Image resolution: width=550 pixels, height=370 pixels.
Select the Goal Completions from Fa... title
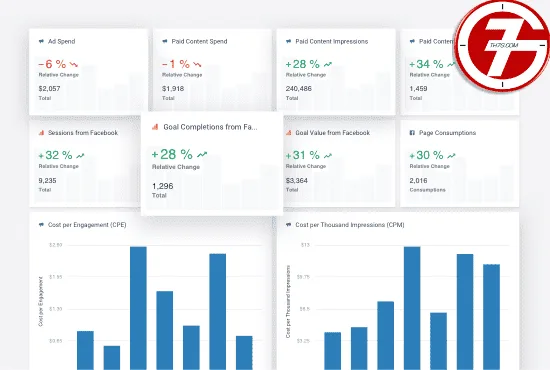210,127
